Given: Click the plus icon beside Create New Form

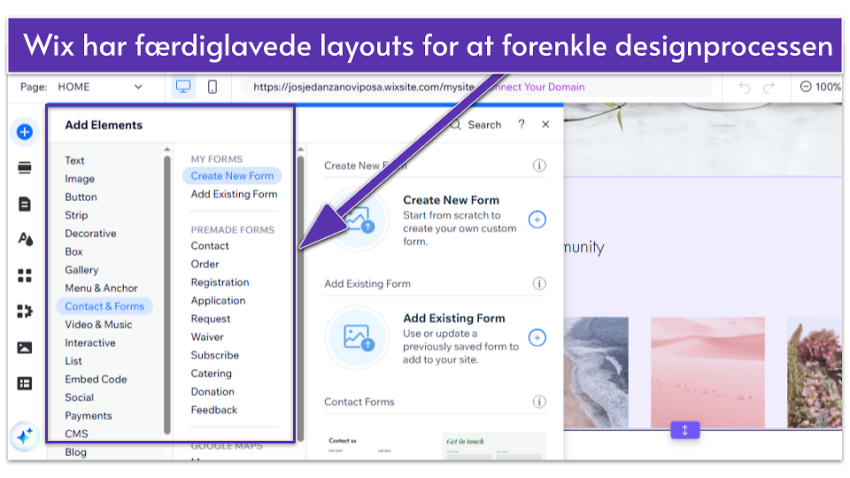Looking at the screenshot, I should 537,220.
